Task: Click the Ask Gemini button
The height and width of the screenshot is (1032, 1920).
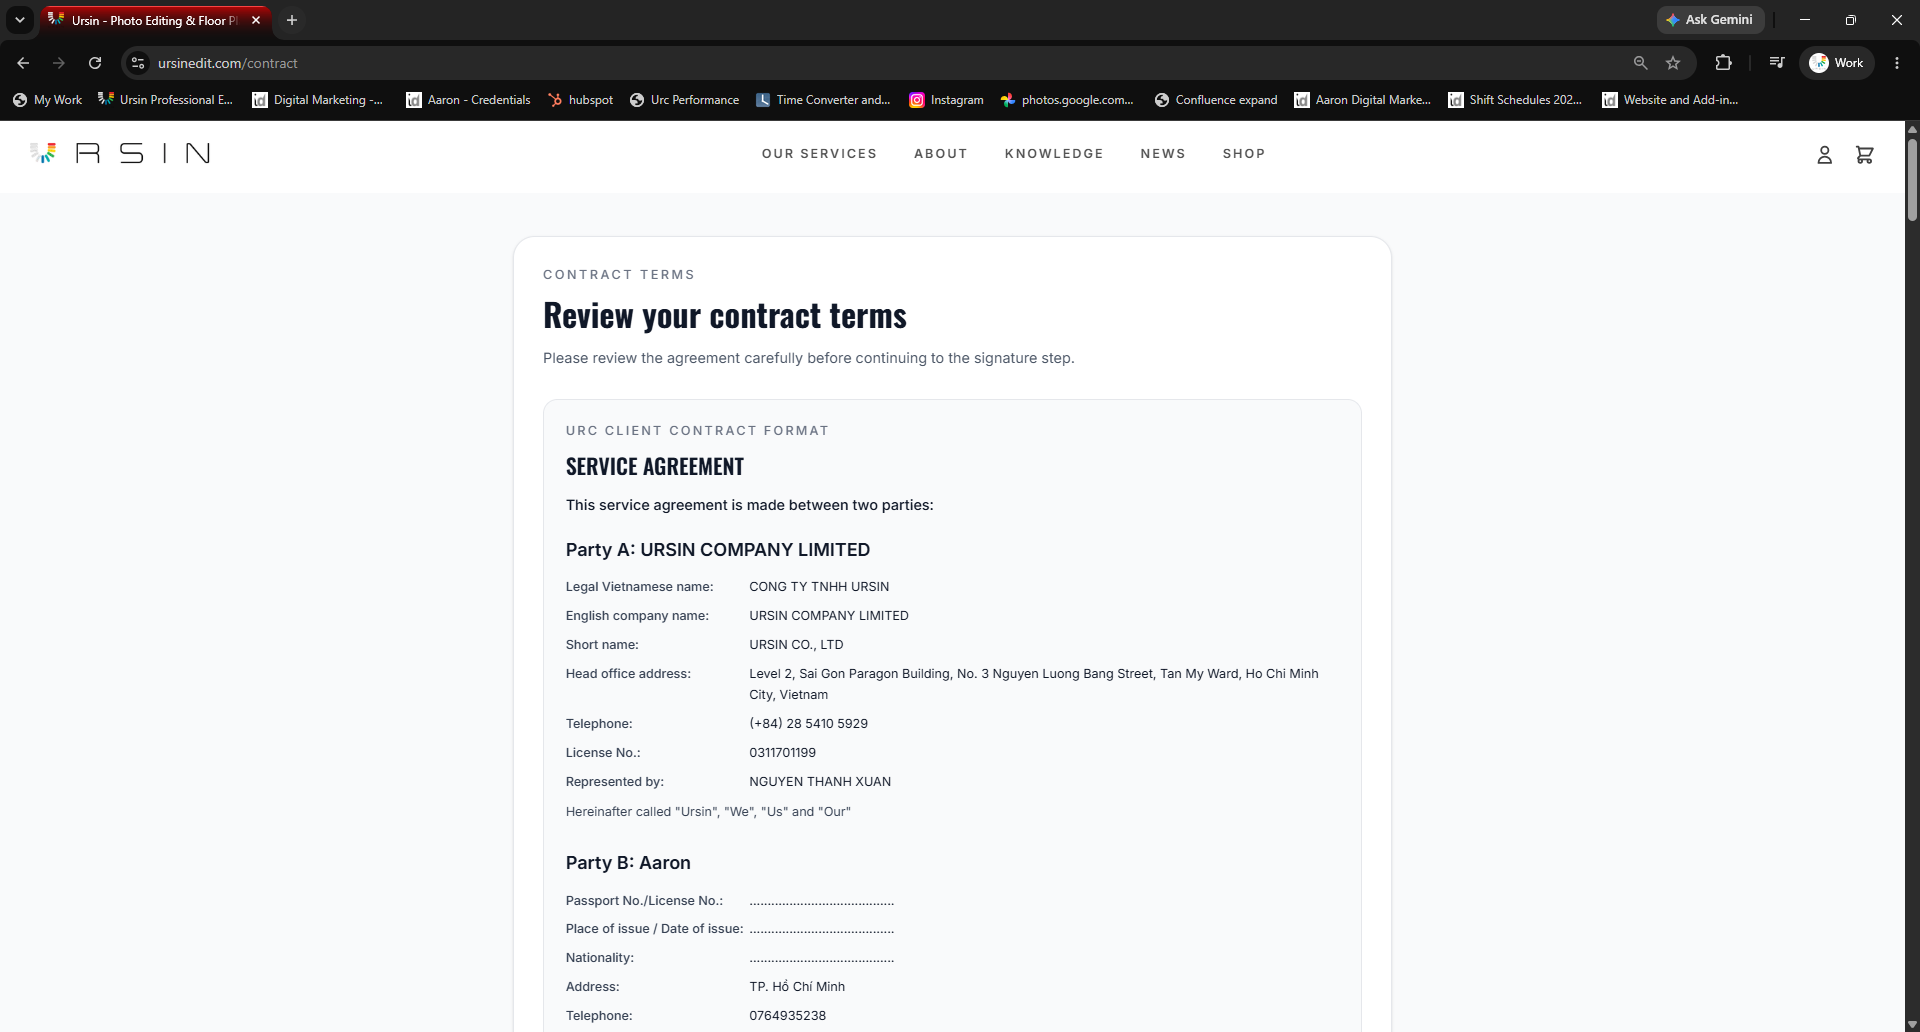Action: 1710,20
